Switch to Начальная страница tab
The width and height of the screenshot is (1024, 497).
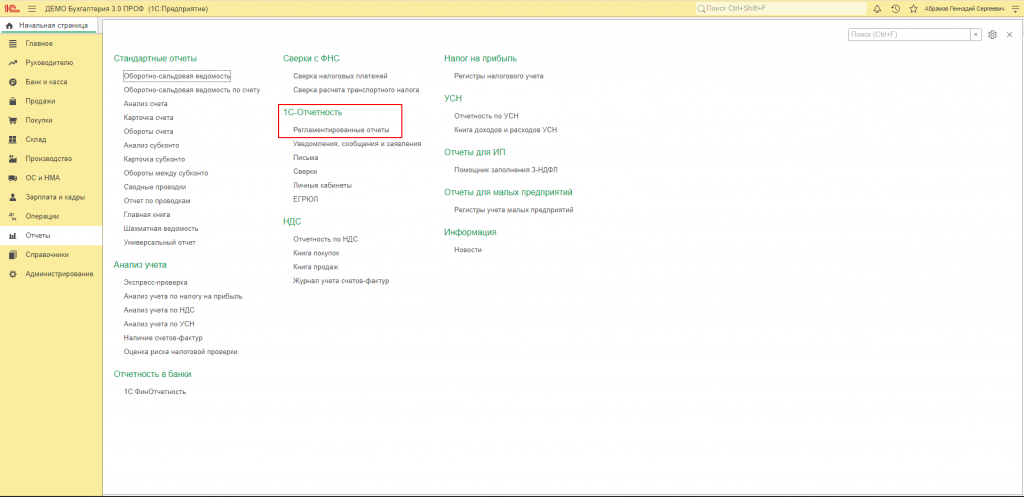click(48, 25)
